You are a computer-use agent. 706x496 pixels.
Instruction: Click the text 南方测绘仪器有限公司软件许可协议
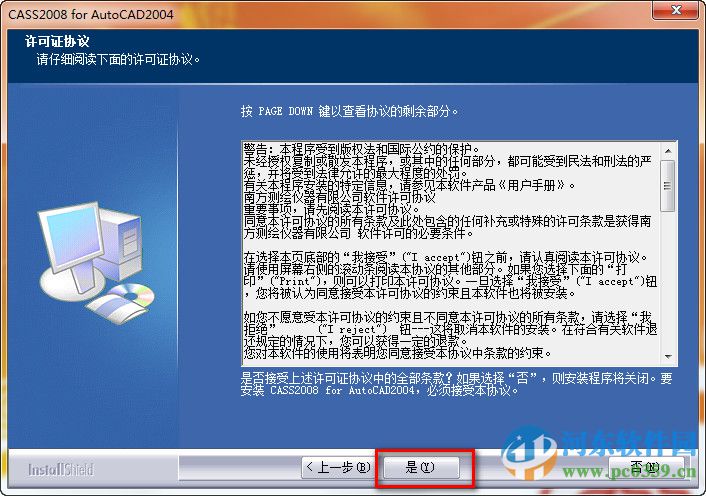click(x=339, y=197)
